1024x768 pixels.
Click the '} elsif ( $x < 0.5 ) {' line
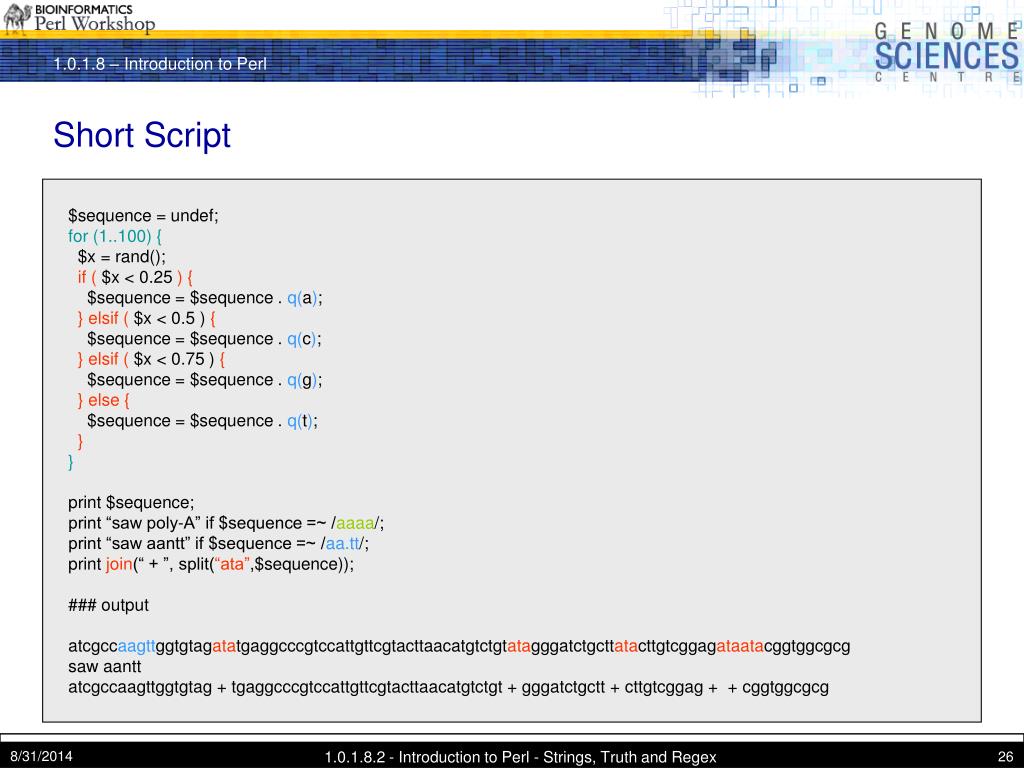coord(146,318)
